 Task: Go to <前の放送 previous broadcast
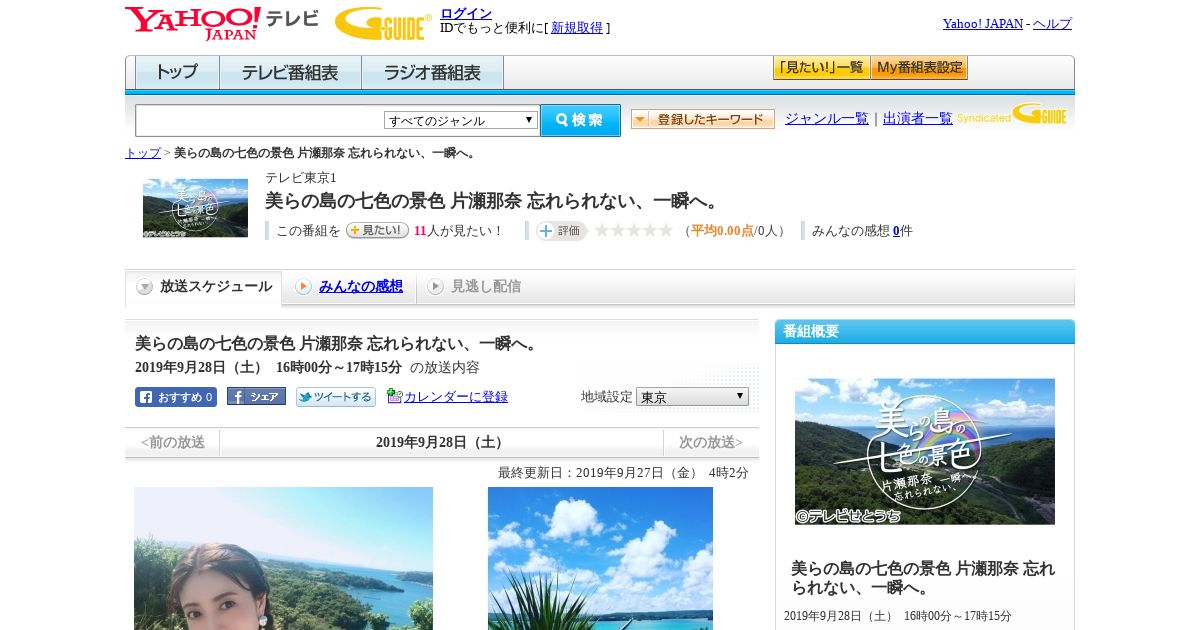[173, 442]
